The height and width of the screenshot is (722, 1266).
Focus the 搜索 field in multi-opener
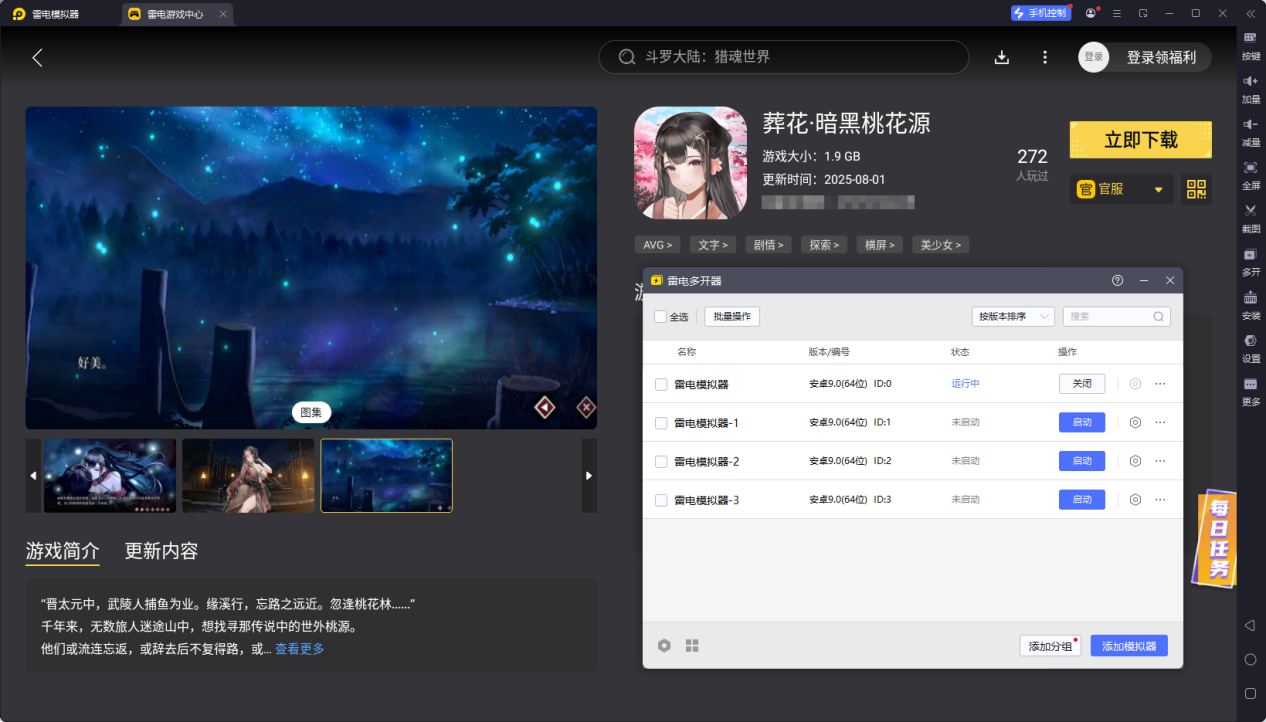point(1116,316)
